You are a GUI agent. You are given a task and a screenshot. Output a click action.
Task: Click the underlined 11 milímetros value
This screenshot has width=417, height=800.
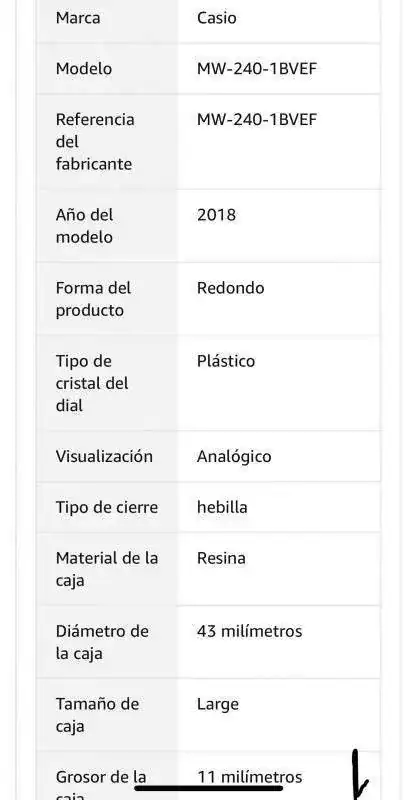250,778
